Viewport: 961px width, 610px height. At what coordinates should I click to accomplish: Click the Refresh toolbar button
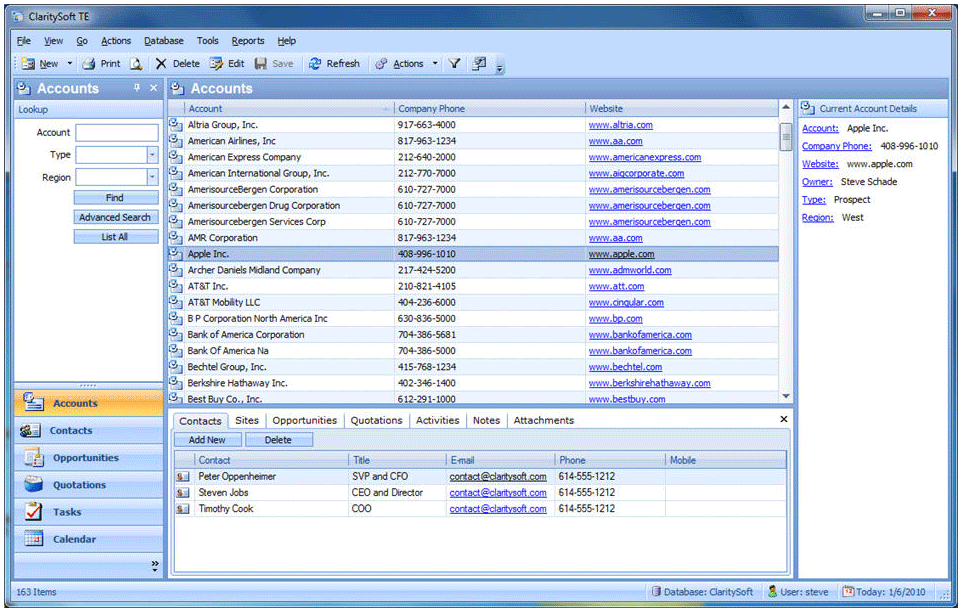[x=334, y=63]
